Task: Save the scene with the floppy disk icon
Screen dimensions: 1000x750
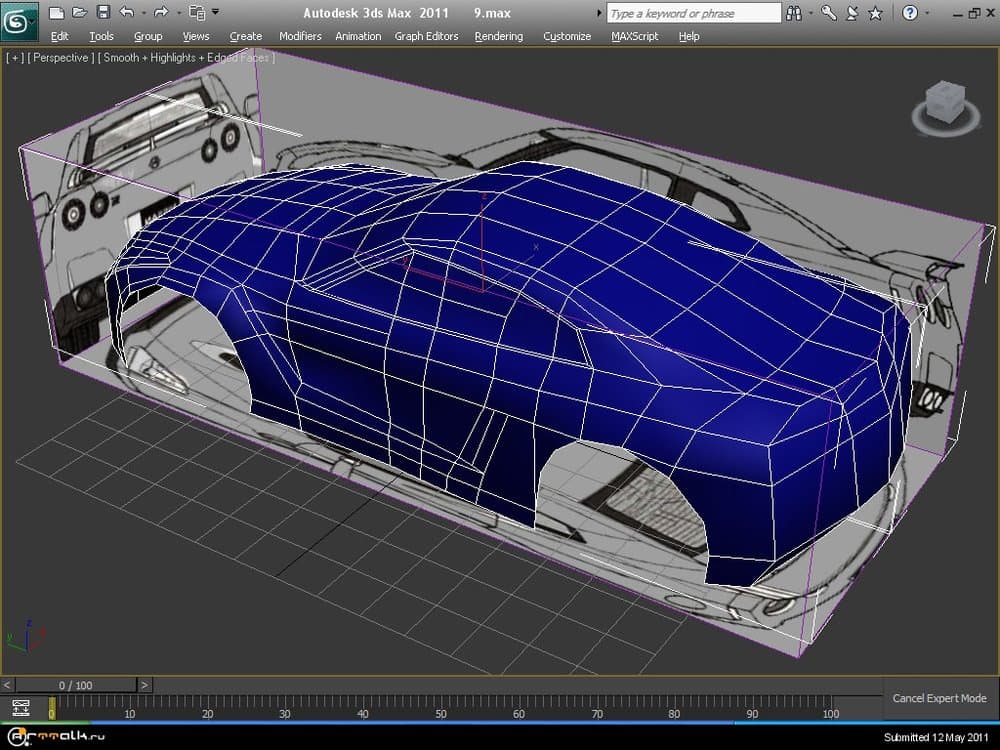Action: click(102, 13)
